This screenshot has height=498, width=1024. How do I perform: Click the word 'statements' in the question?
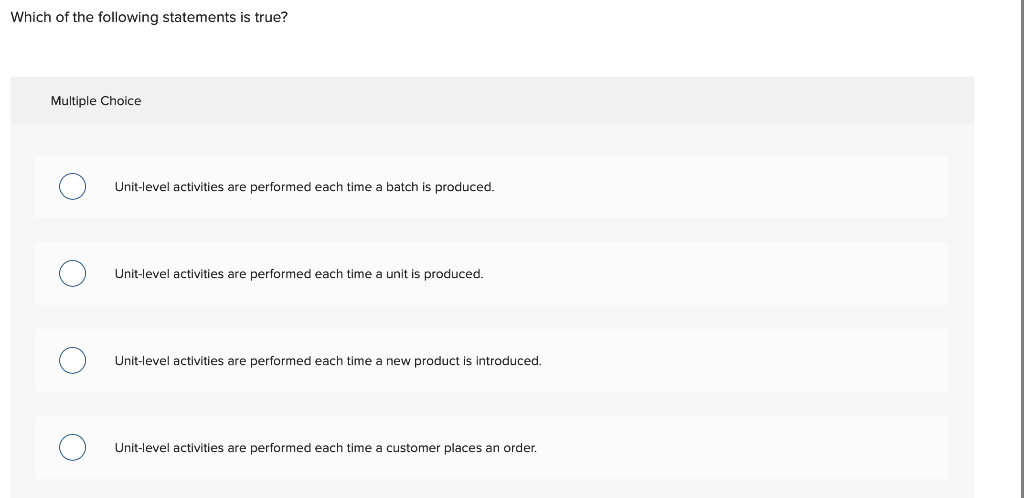(198, 18)
